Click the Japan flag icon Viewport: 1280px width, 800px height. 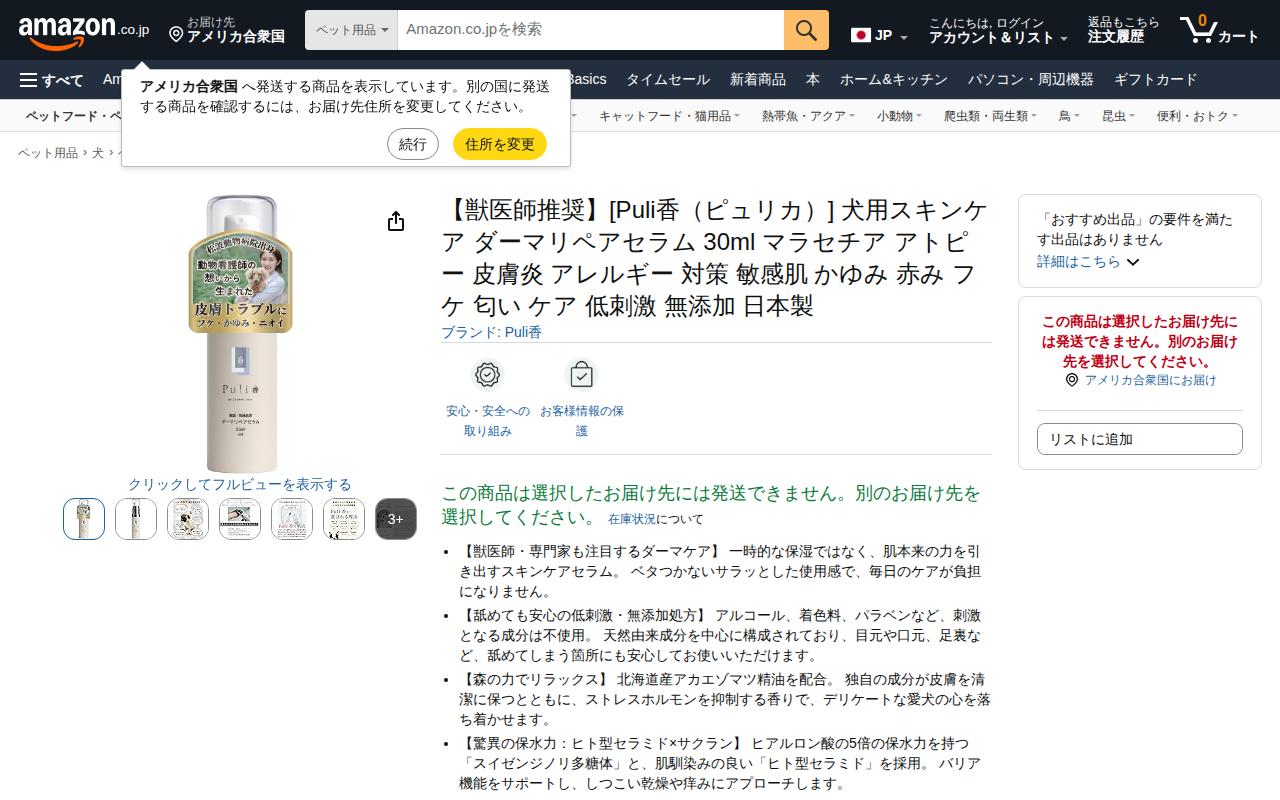pos(861,35)
